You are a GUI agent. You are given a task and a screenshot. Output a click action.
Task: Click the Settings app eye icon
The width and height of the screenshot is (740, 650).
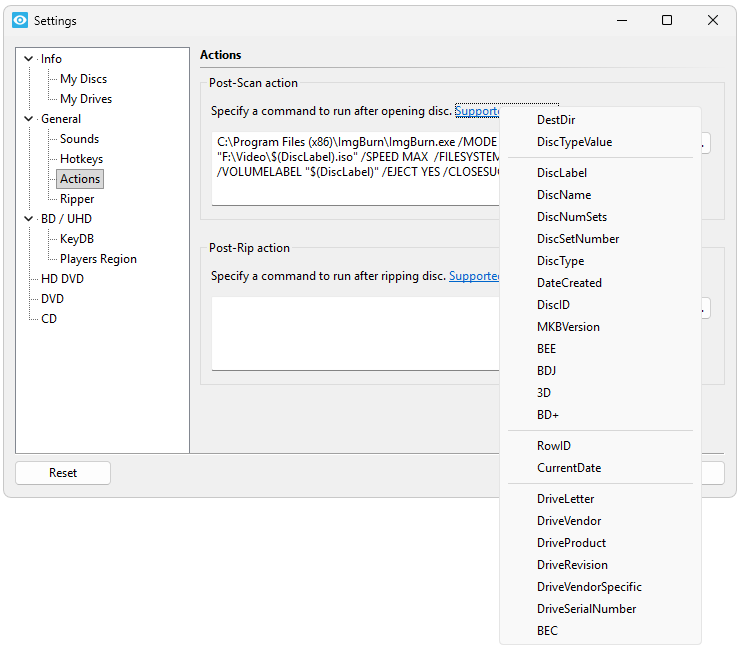pos(19,20)
